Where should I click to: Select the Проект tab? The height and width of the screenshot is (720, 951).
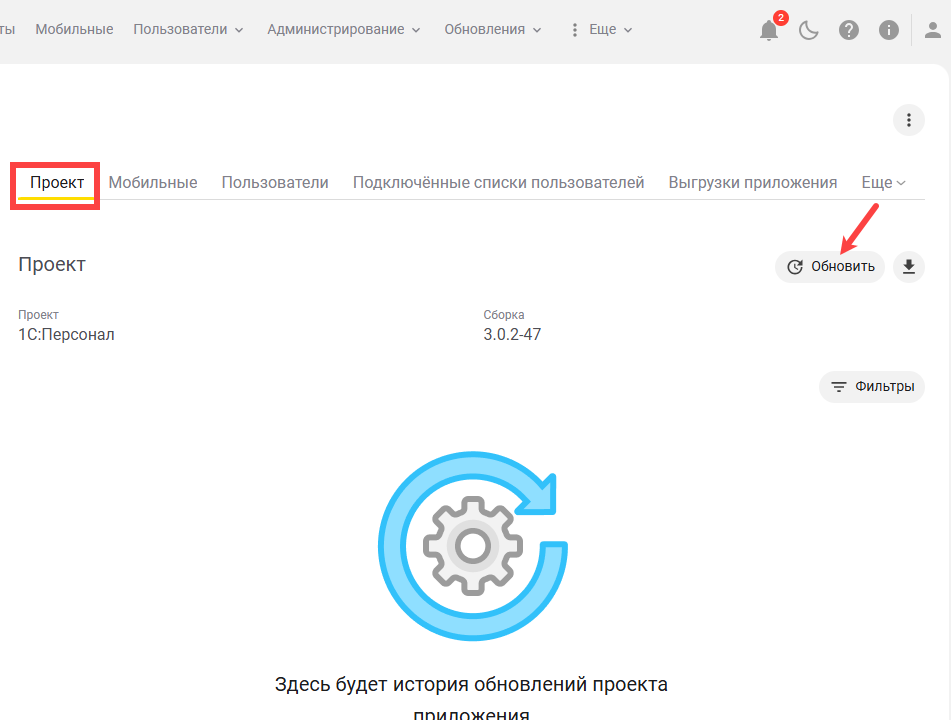(57, 183)
